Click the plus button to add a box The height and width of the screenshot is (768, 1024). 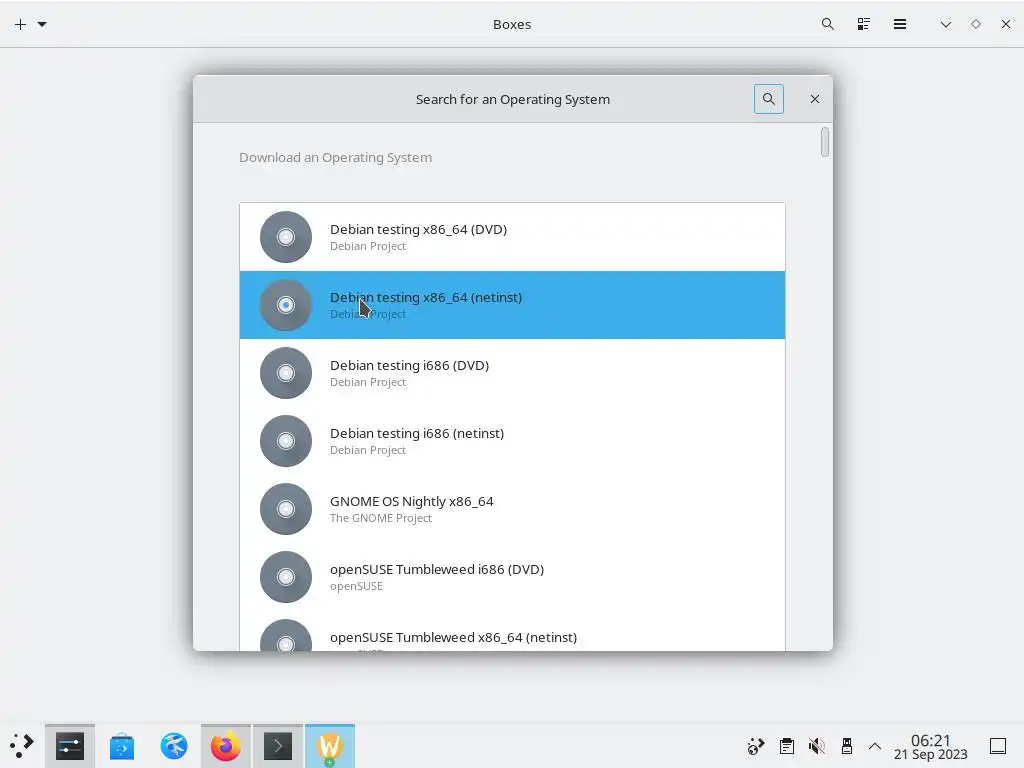(20, 24)
